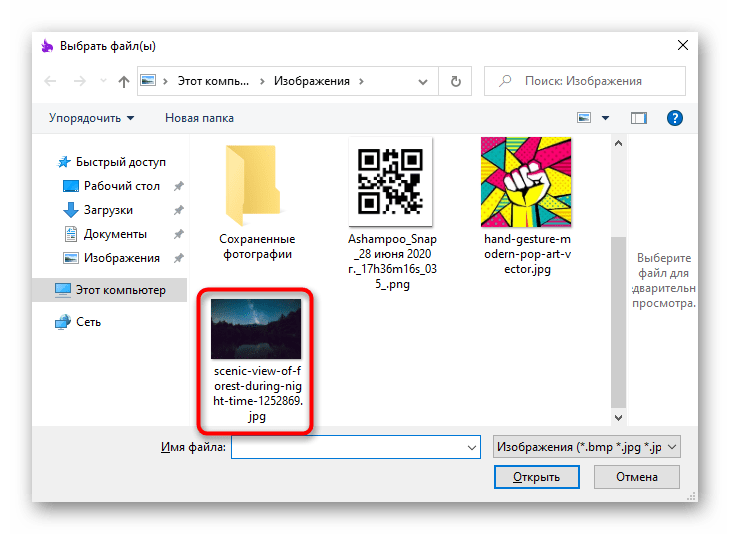This screenshot has height=534, width=730.
Task: Go up one folder level
Action: pyautogui.click(x=124, y=82)
